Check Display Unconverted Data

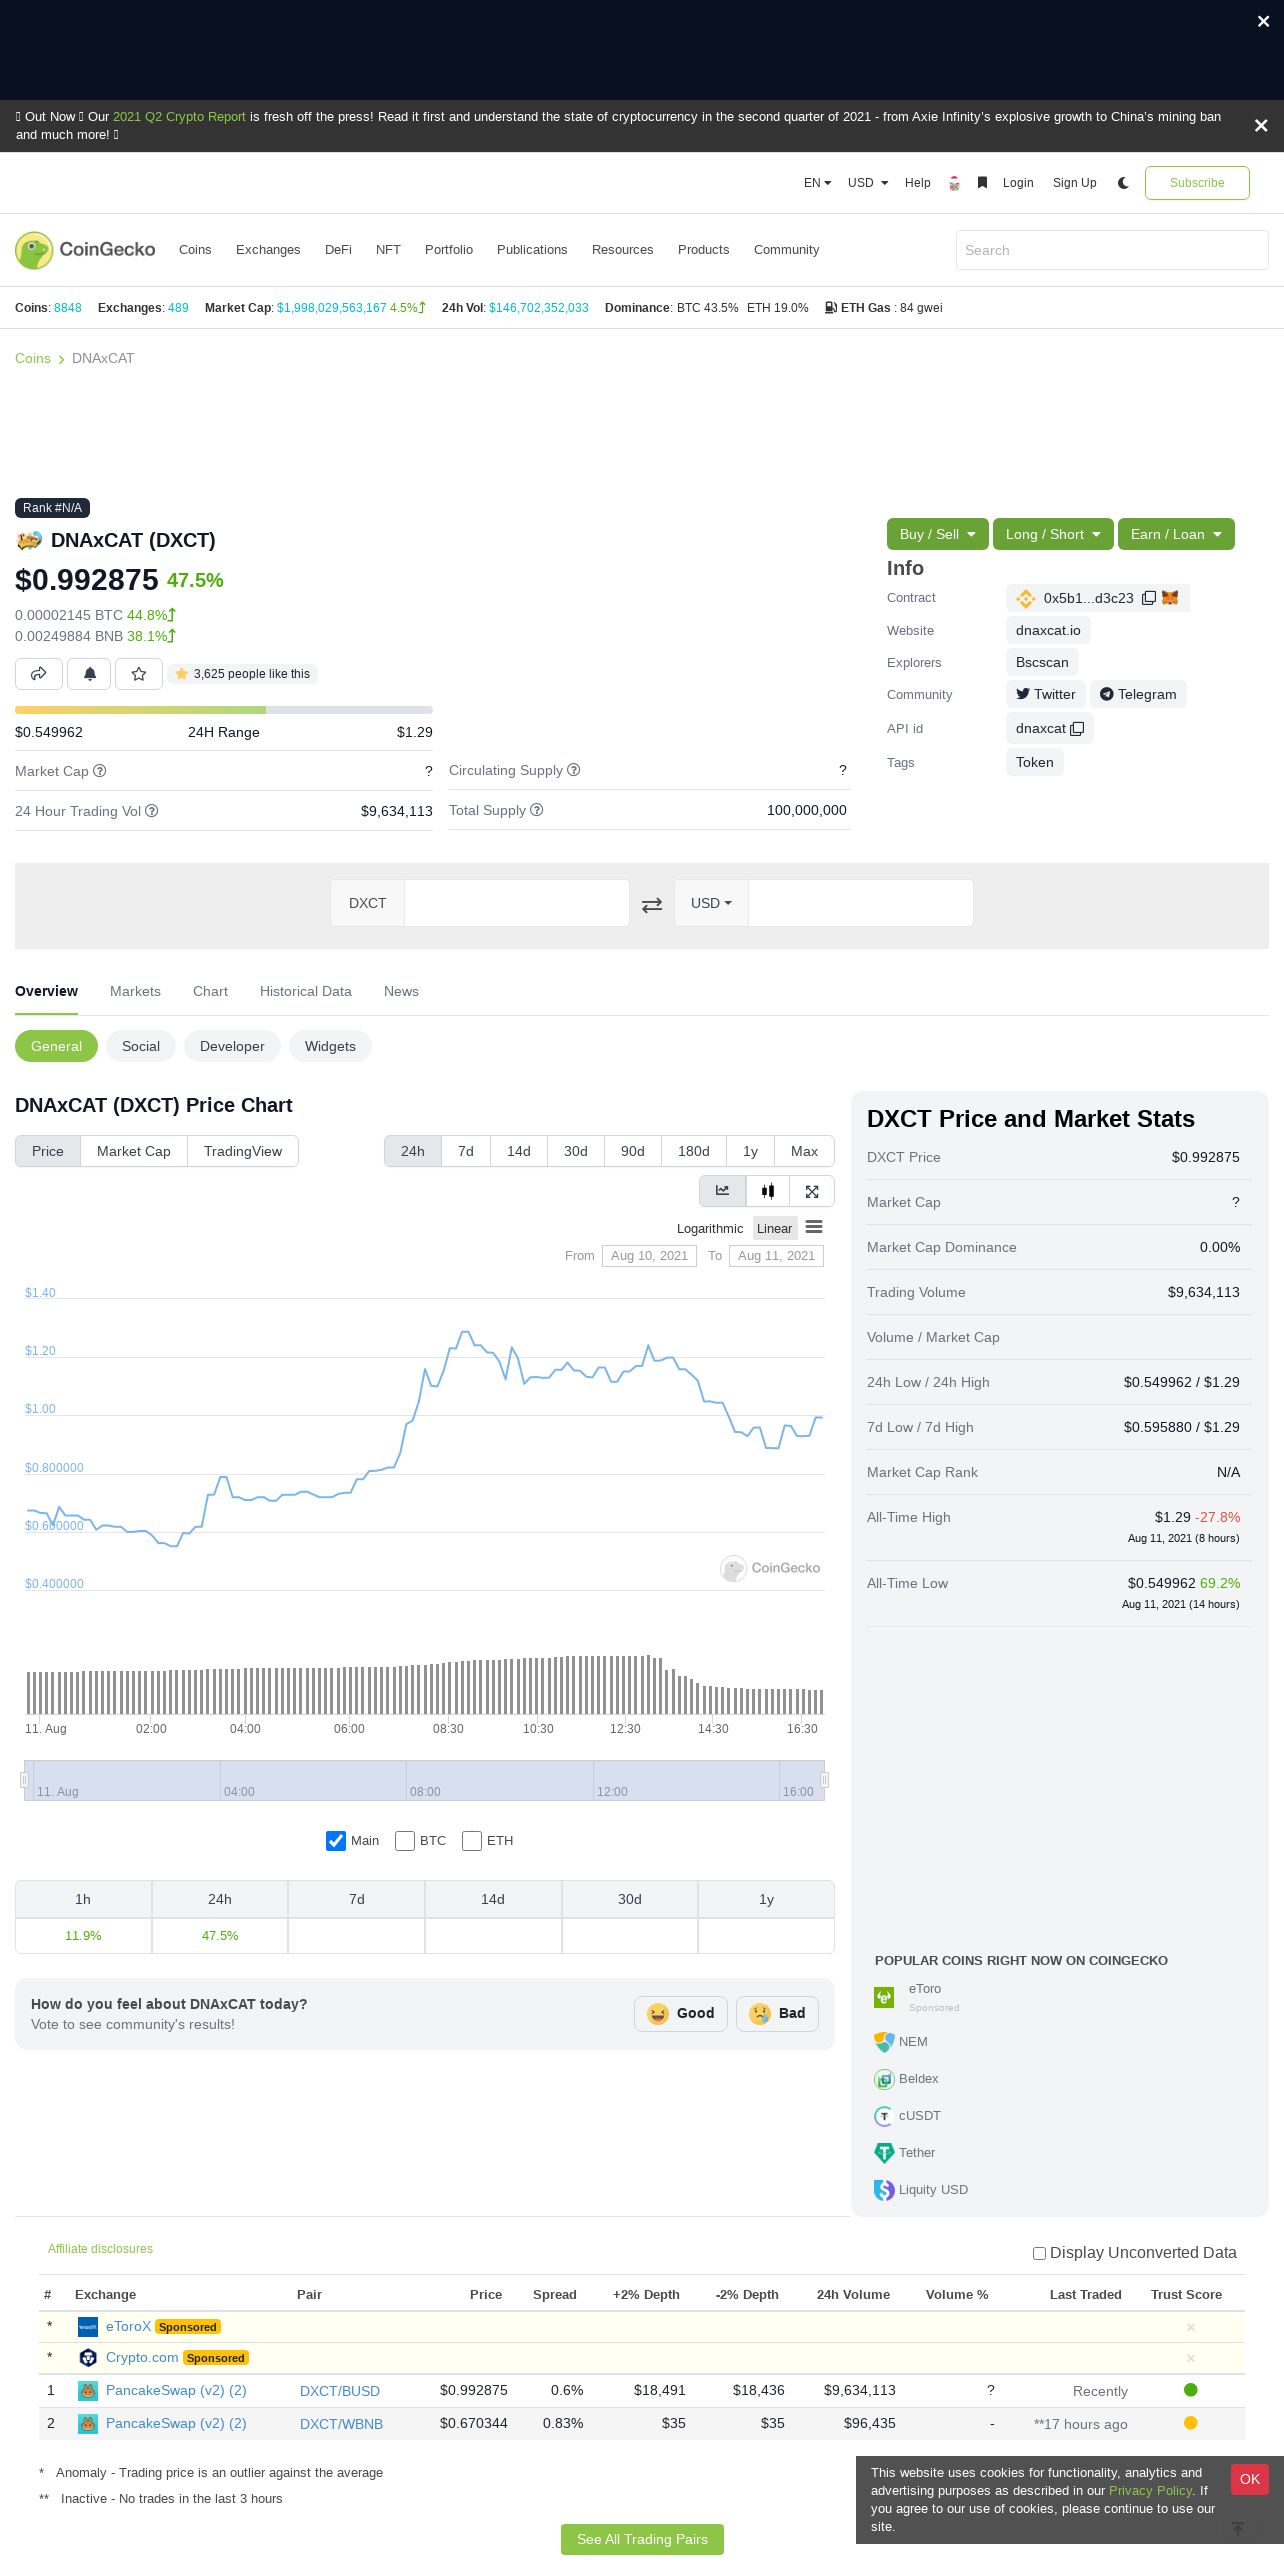pos(1039,2254)
